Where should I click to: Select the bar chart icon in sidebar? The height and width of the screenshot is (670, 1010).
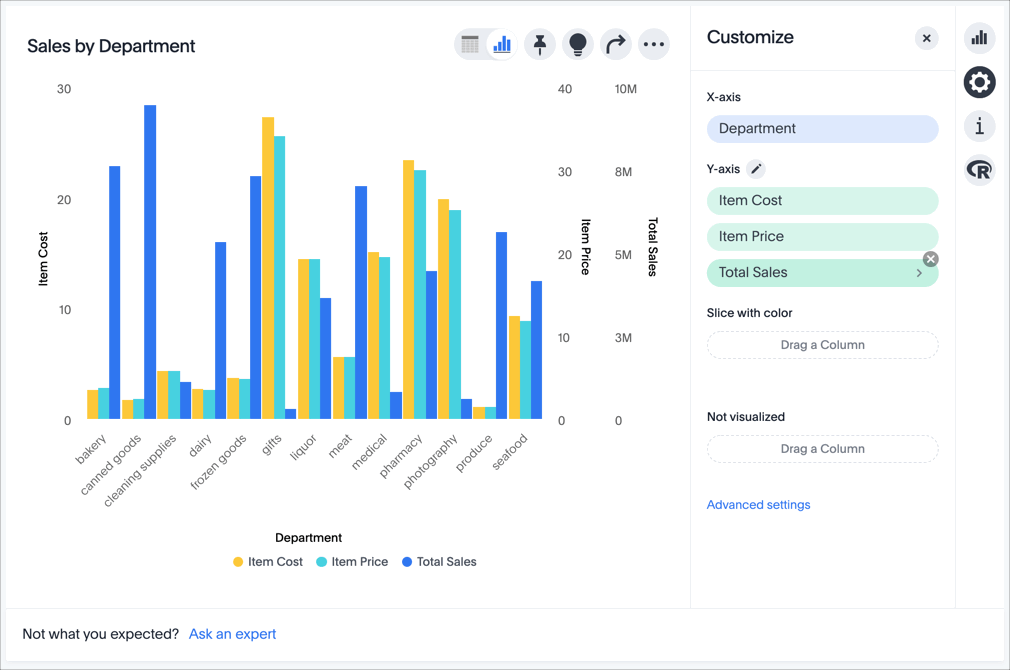[x=979, y=38]
